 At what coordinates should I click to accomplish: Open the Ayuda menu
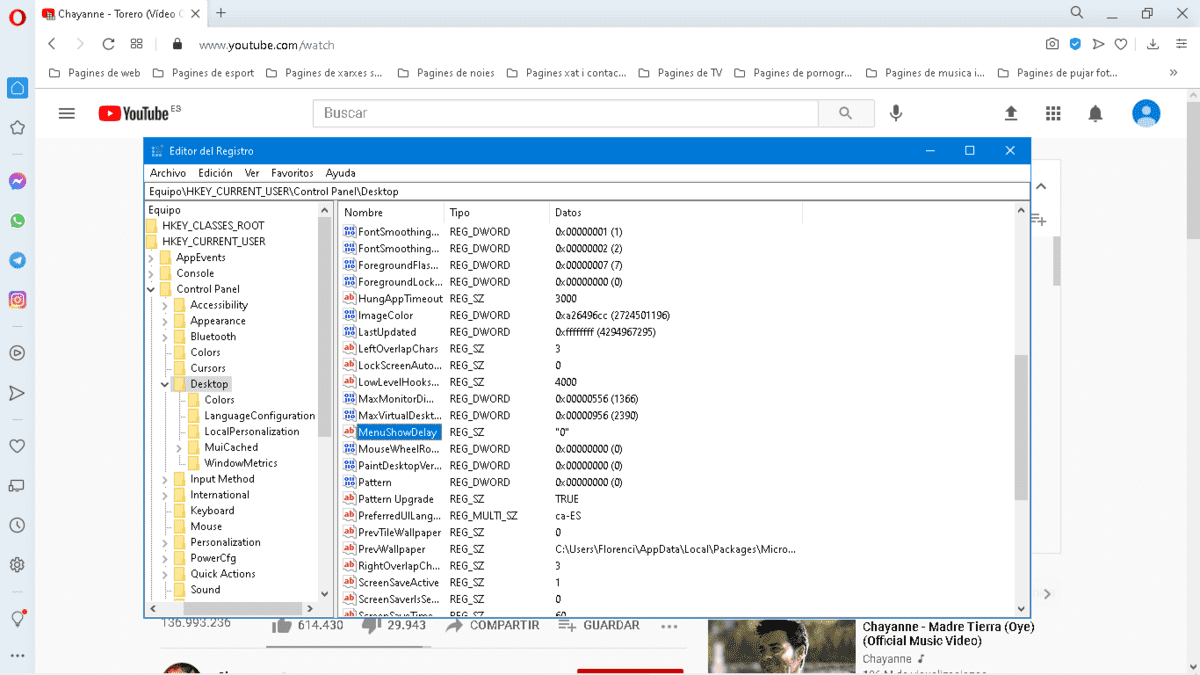pos(341,173)
